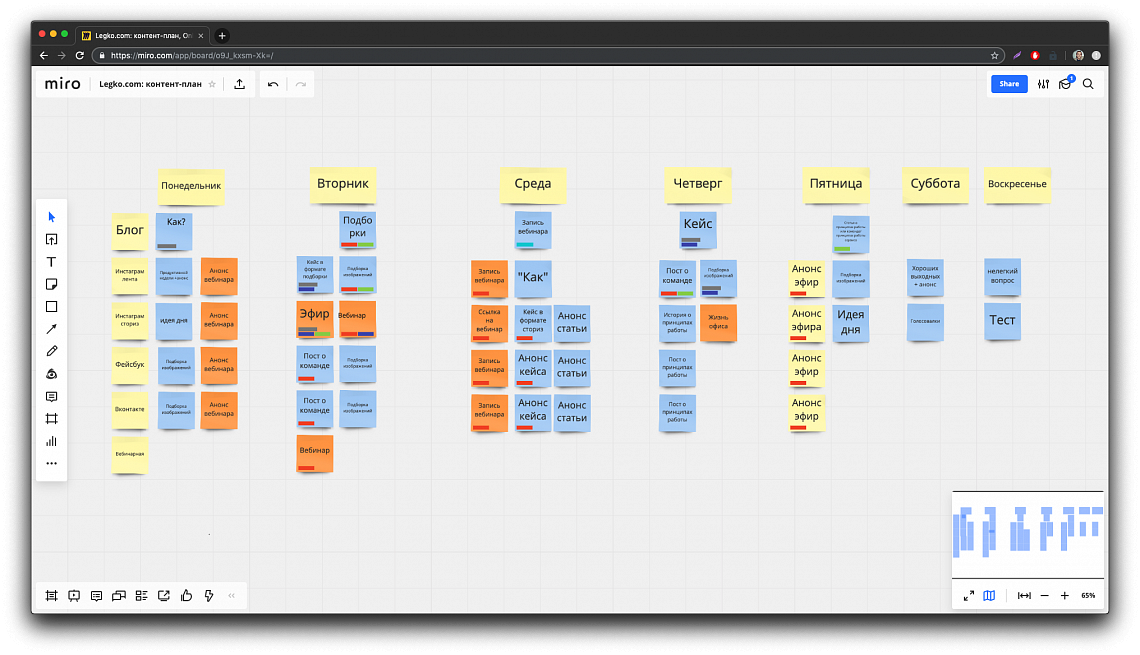
Task: Click the blue Share button
Action: click(1009, 84)
